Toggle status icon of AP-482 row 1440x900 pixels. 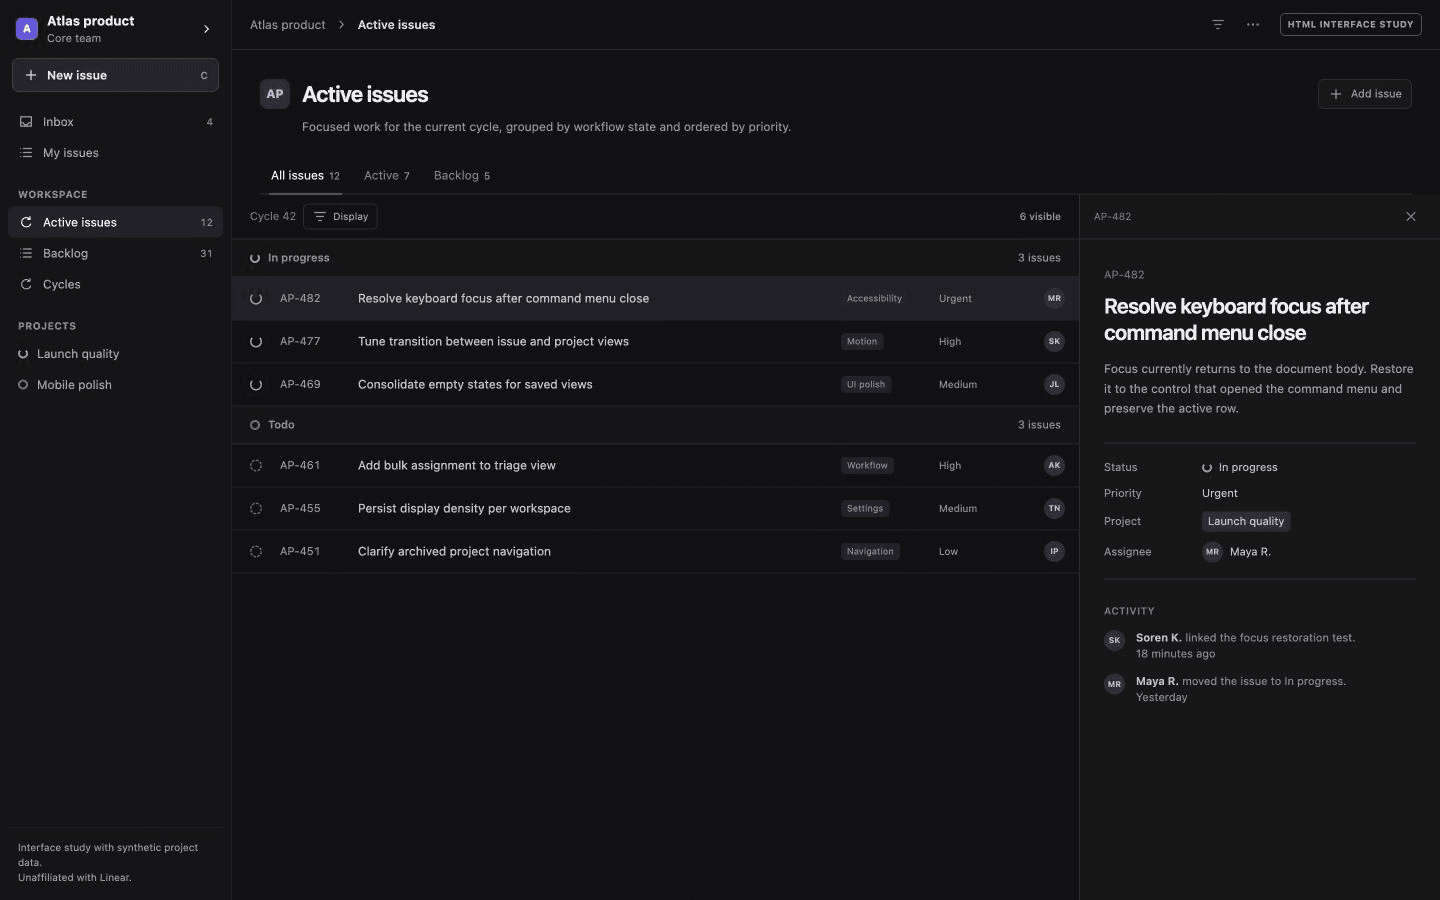[256, 299]
